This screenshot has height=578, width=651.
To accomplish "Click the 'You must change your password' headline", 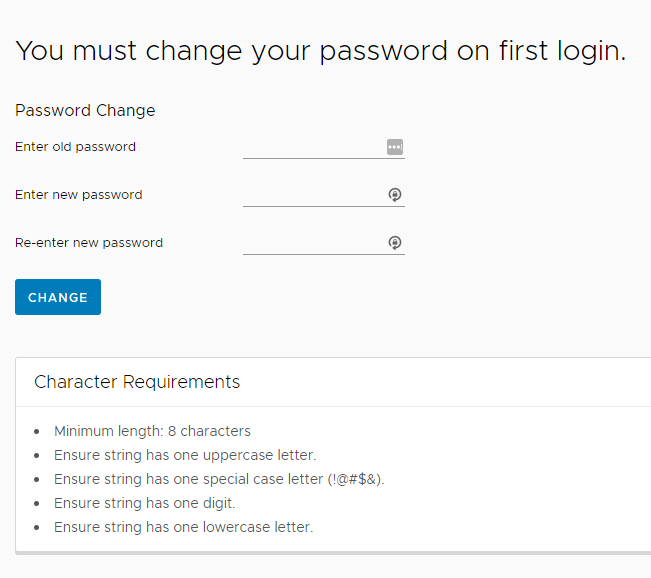I will tap(320, 51).
